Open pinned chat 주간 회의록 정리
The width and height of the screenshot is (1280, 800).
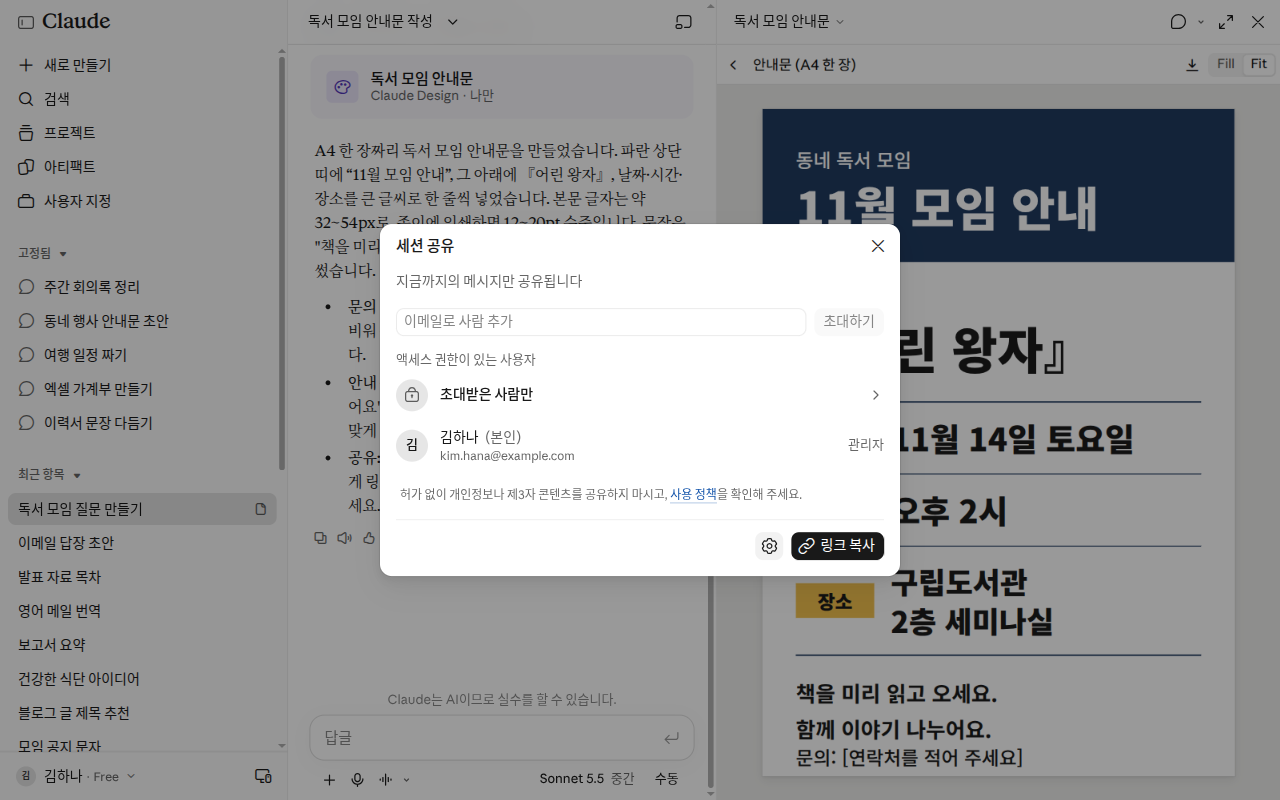pyautogui.click(x=143, y=287)
